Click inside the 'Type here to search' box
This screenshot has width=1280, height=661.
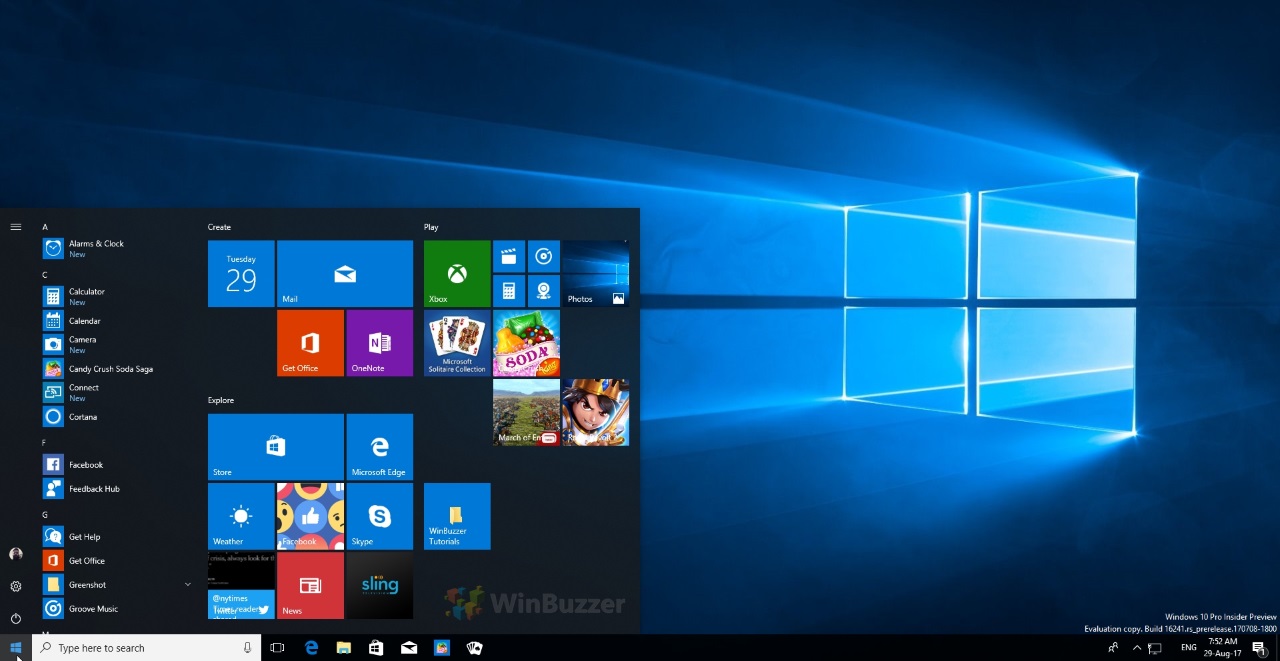pyautogui.click(x=130, y=647)
